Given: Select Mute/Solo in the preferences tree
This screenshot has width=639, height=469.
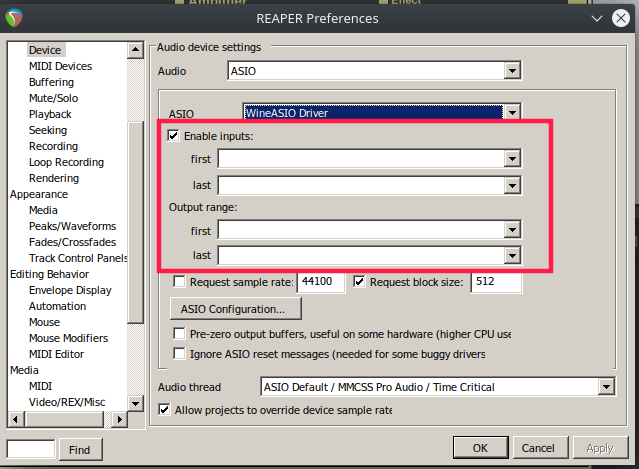Looking at the screenshot, I should (53, 98).
